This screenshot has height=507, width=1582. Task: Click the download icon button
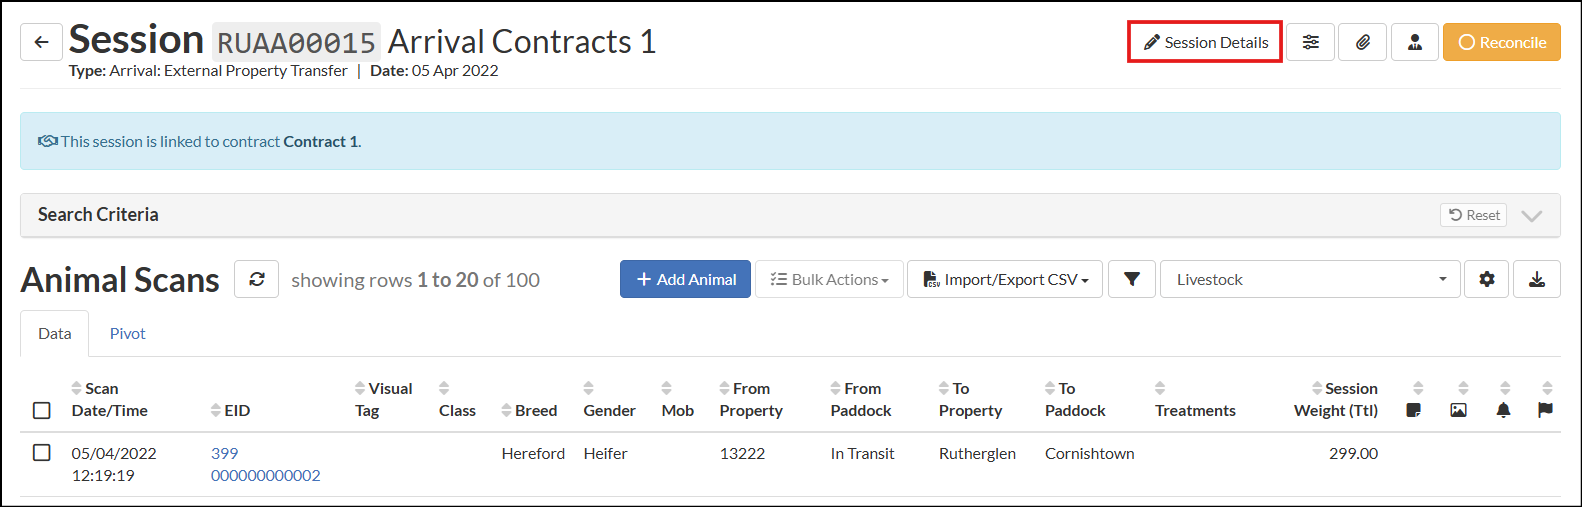(x=1537, y=279)
